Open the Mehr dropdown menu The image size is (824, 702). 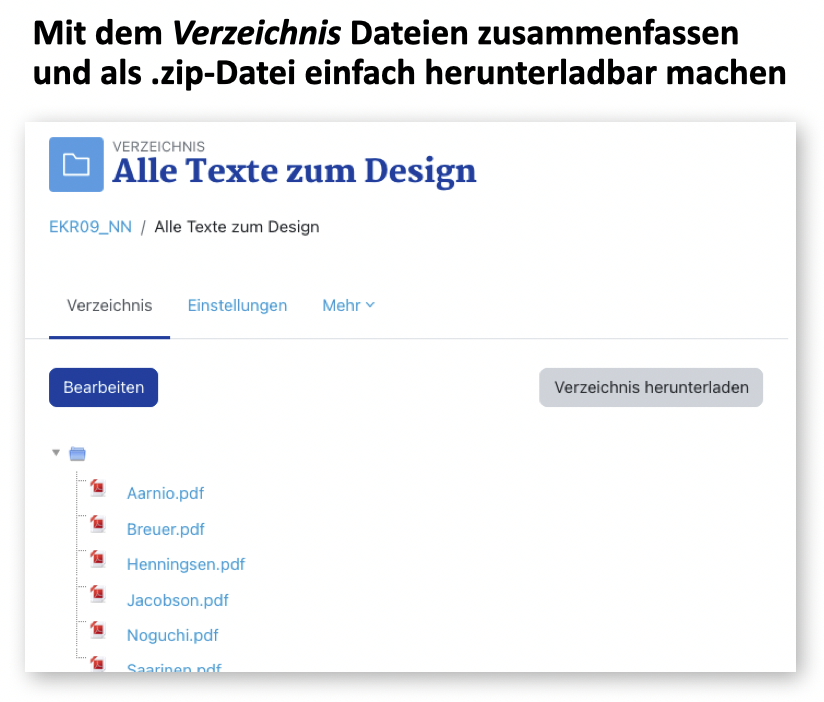pos(348,306)
